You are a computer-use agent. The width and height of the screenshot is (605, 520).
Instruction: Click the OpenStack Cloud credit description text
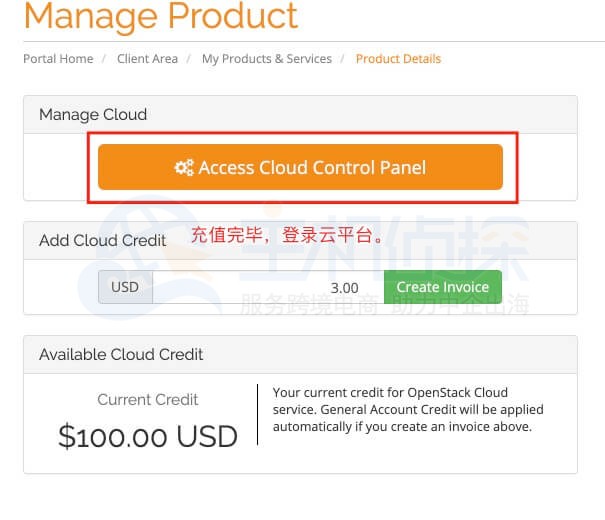[x=407, y=410]
